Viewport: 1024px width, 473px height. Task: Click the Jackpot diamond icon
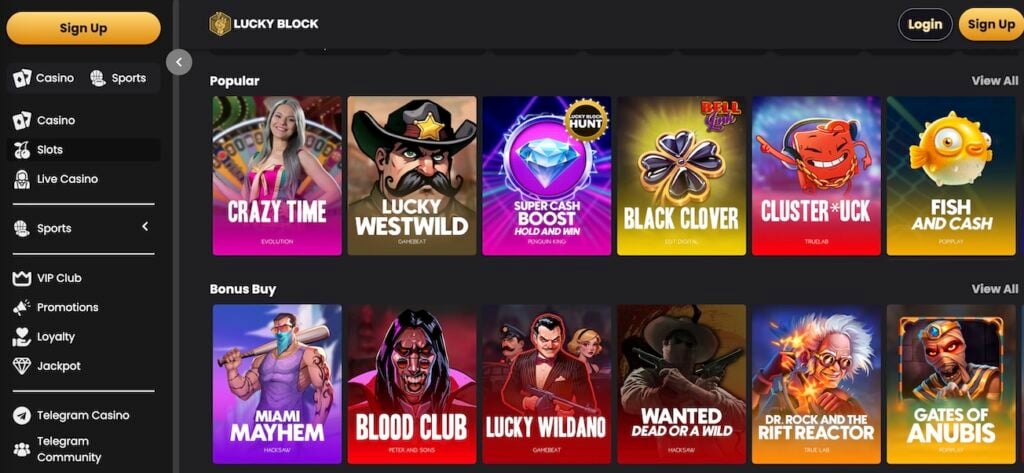pyautogui.click(x=22, y=366)
